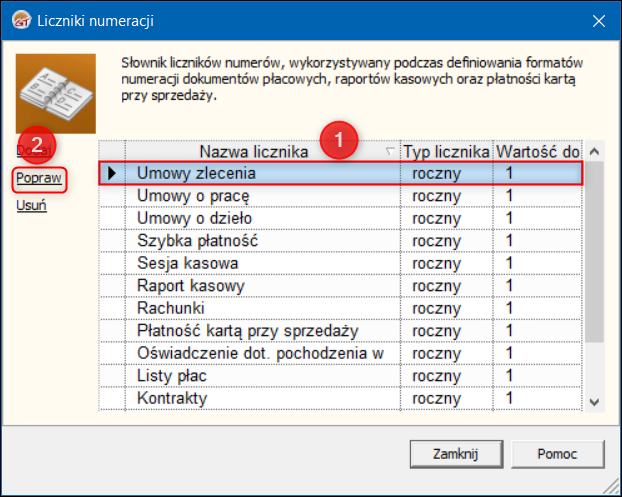Click the sort arrow in Nazwa licznika header

point(389,152)
